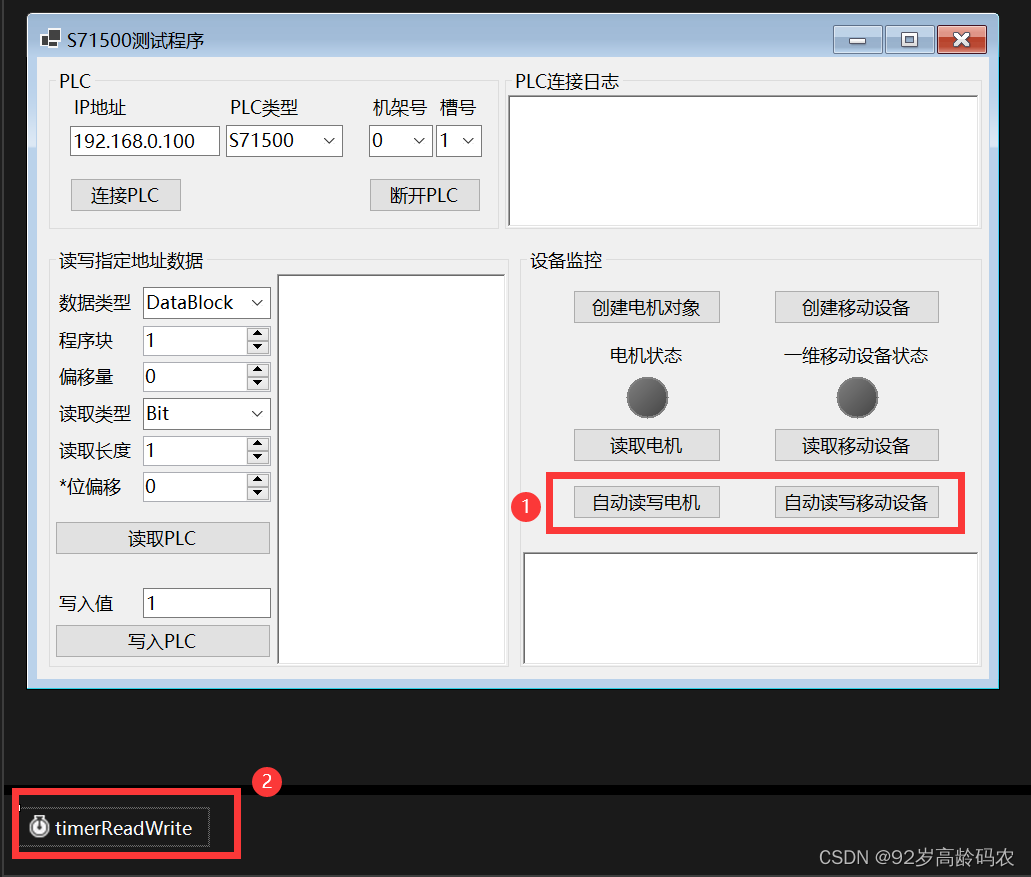Click the read results list box
Viewport: 1031px width, 877px height.
[x=391, y=469]
